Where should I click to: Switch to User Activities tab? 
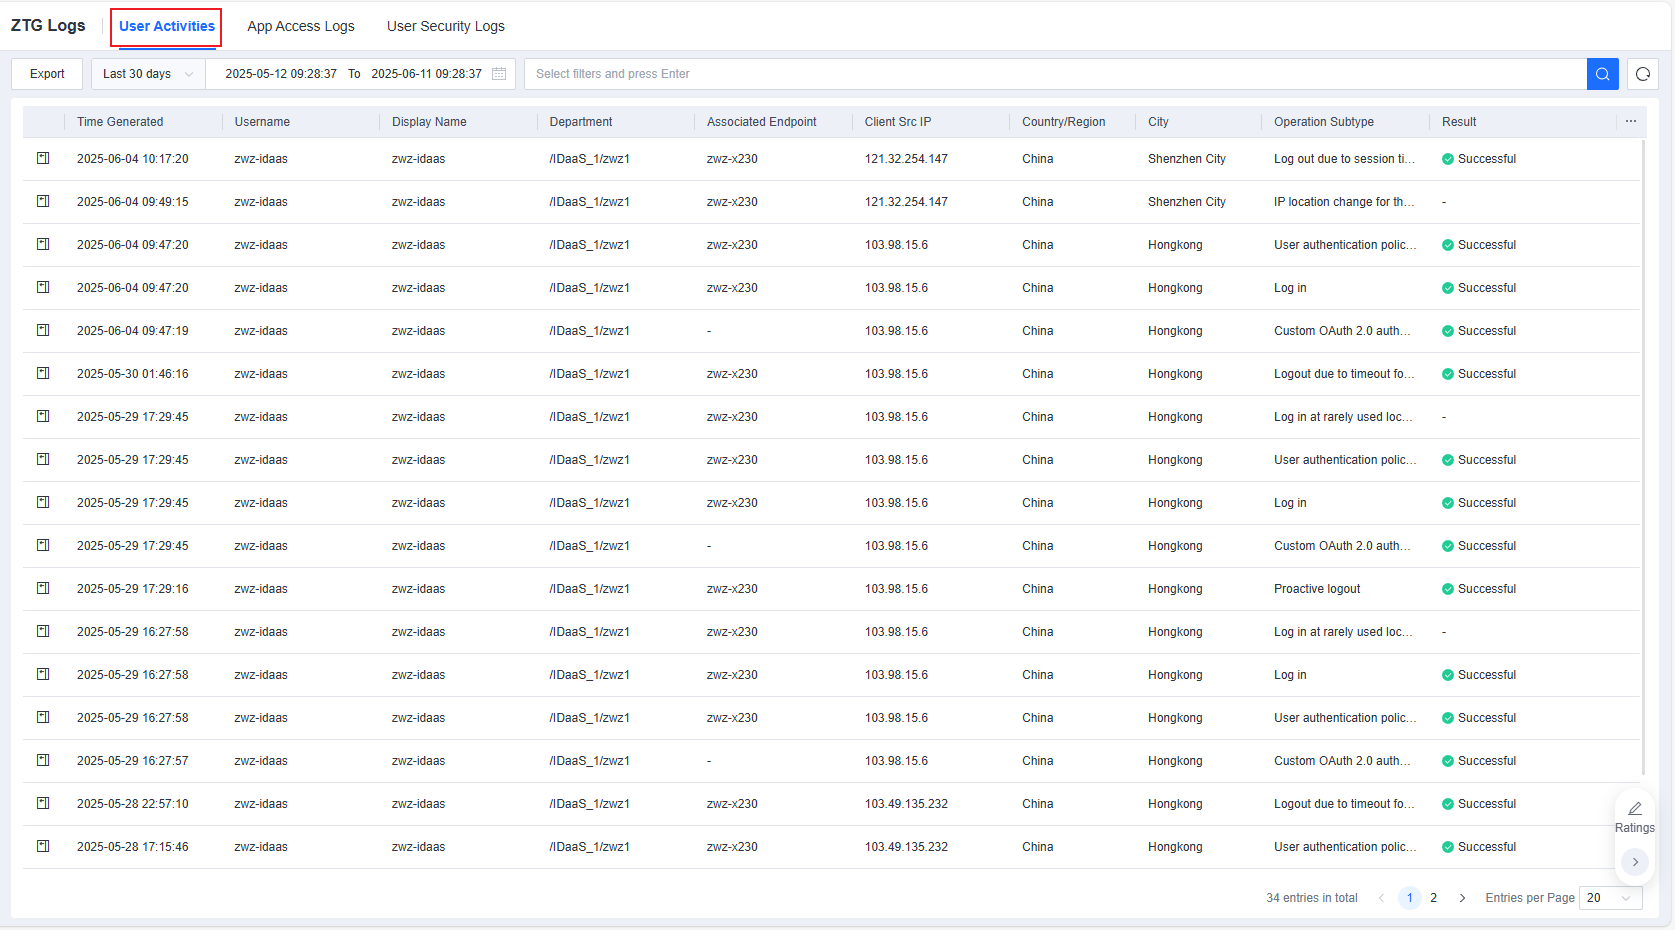point(167,26)
